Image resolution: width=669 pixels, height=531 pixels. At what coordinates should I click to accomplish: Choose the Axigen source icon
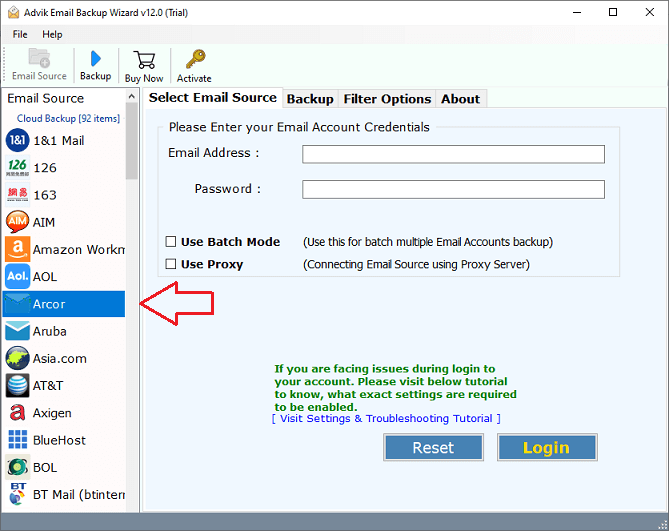(17, 413)
